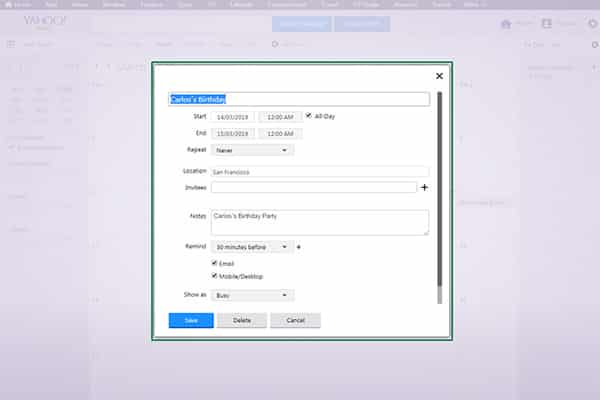The image size is (600, 400).
Task: Open the Yahoo home icon in the header
Action: coord(506,24)
